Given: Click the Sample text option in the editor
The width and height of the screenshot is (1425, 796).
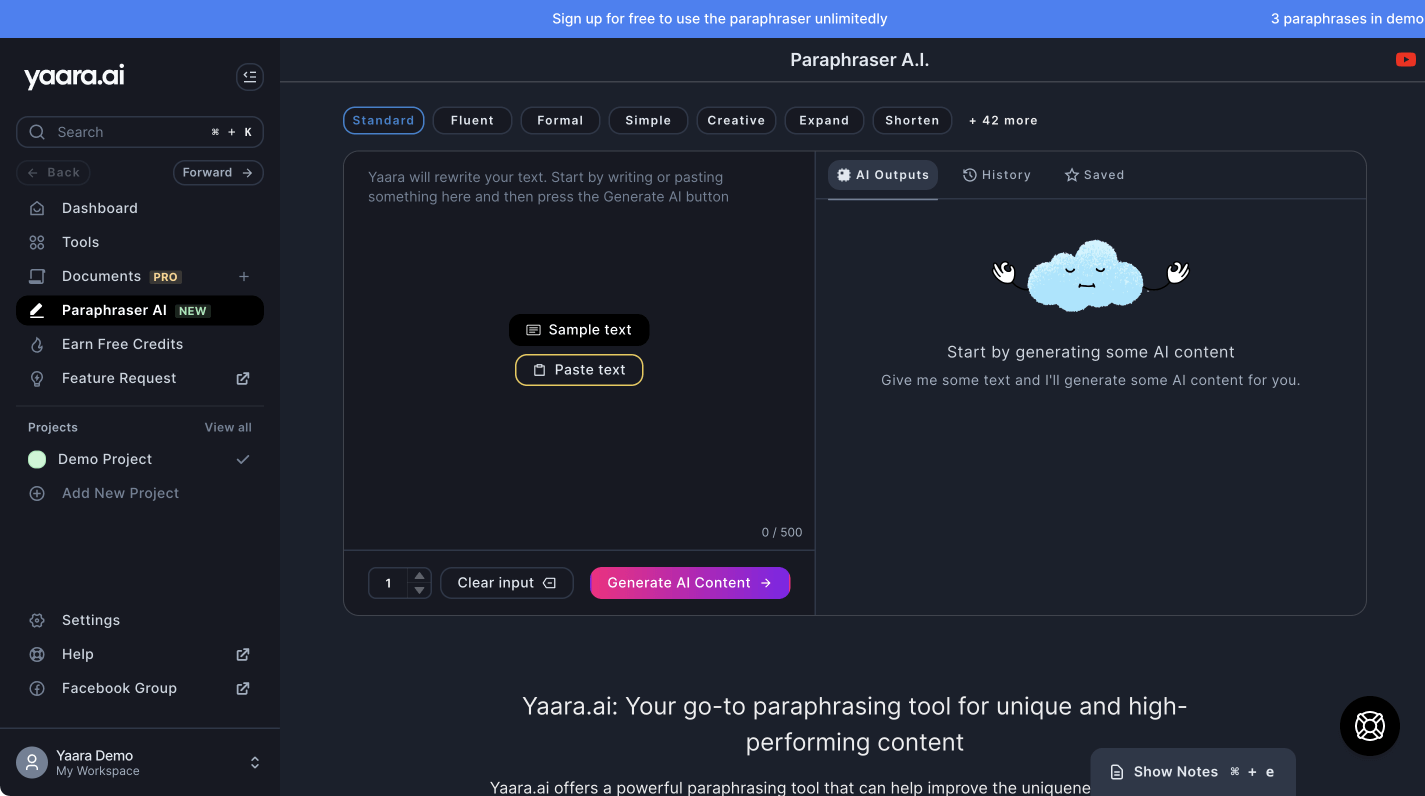Looking at the screenshot, I should (x=579, y=329).
